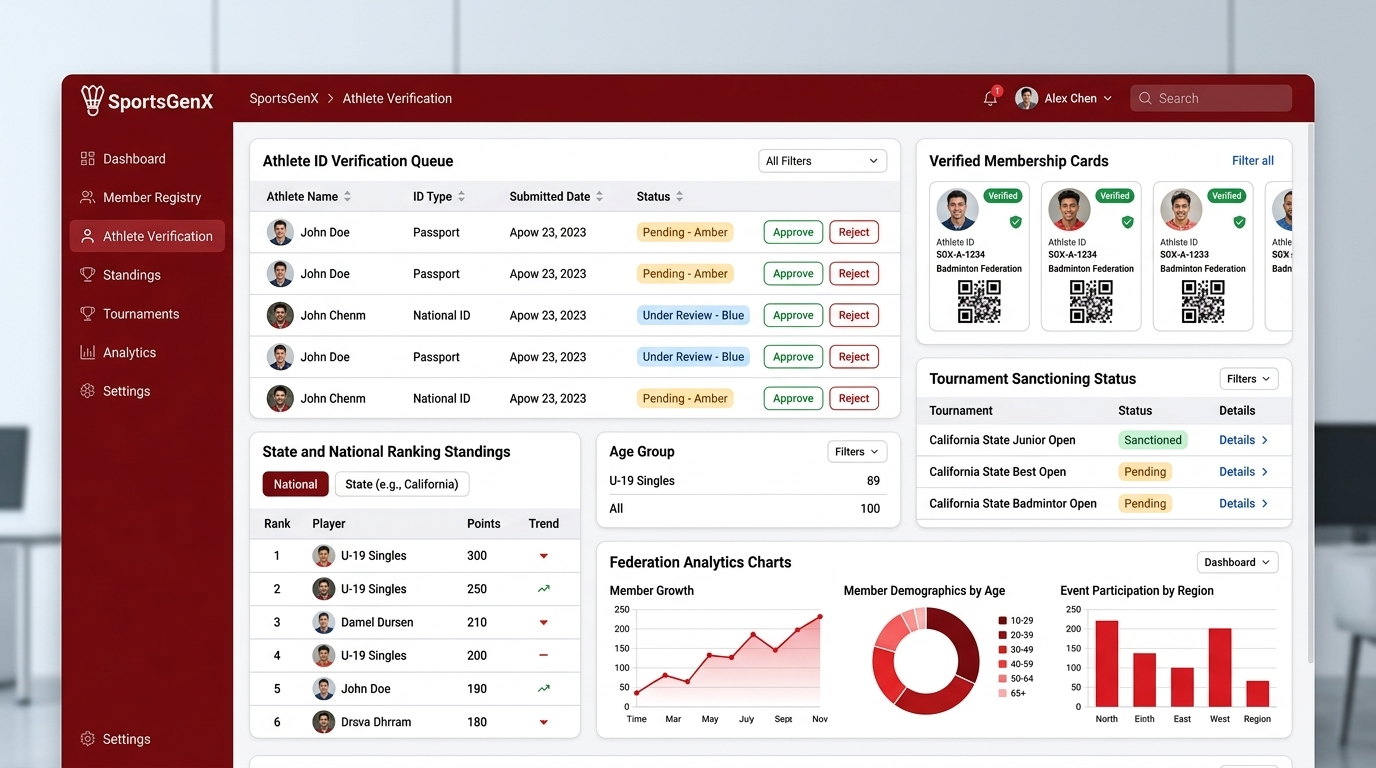This screenshot has width=1376, height=768.
Task: Expand the Alex Chen account menu arrow
Action: tap(1107, 99)
